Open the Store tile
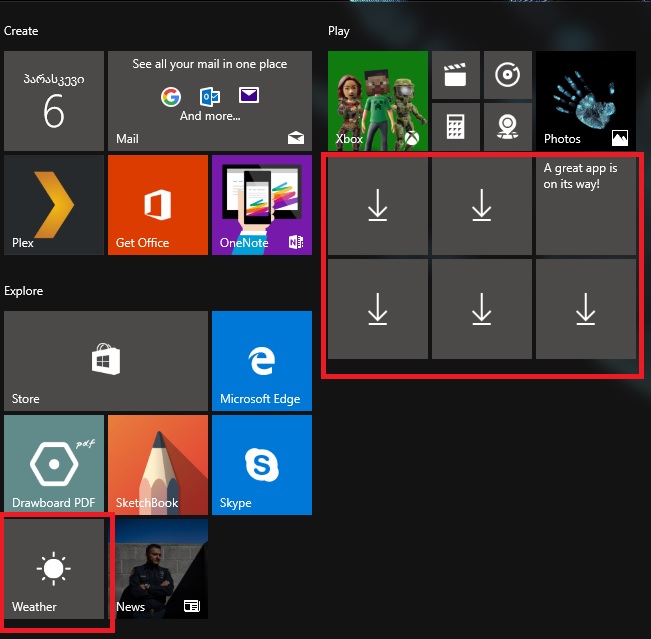The image size is (651, 639). pos(106,360)
